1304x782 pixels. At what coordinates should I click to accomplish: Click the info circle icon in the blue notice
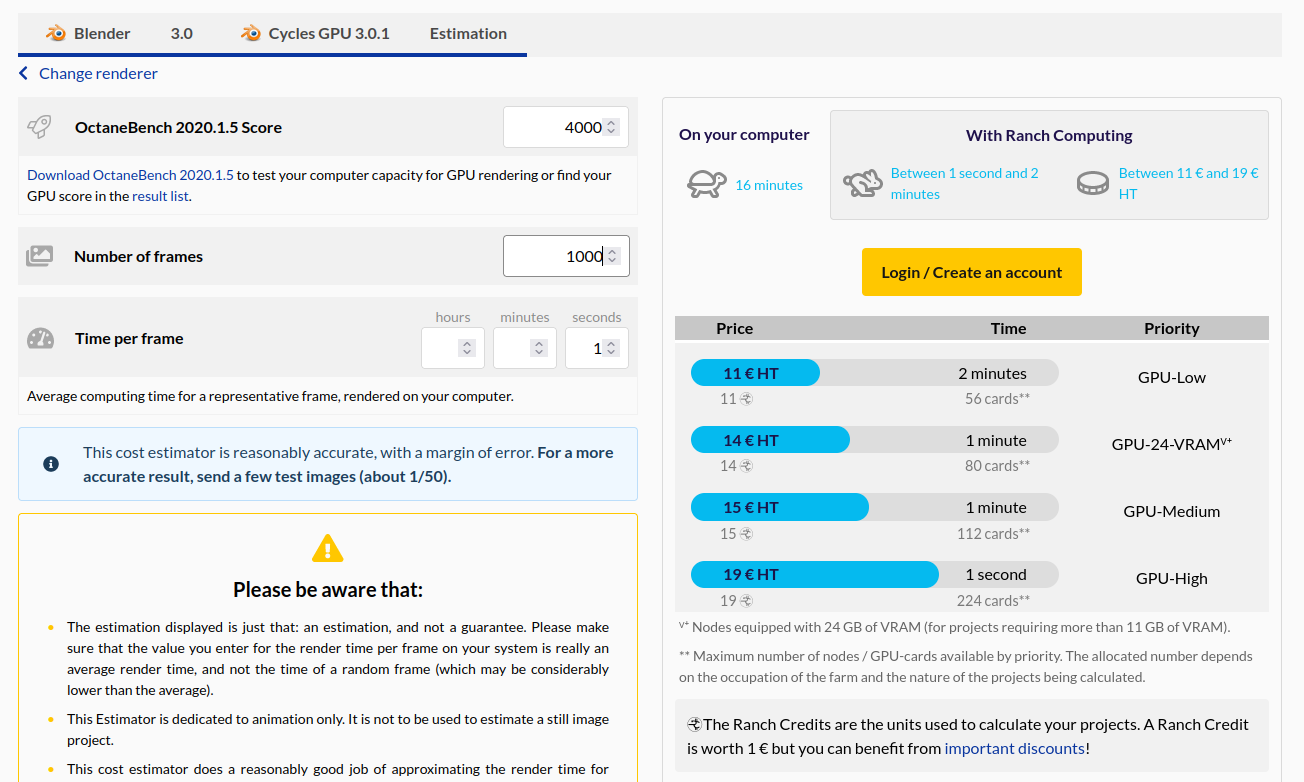51,464
